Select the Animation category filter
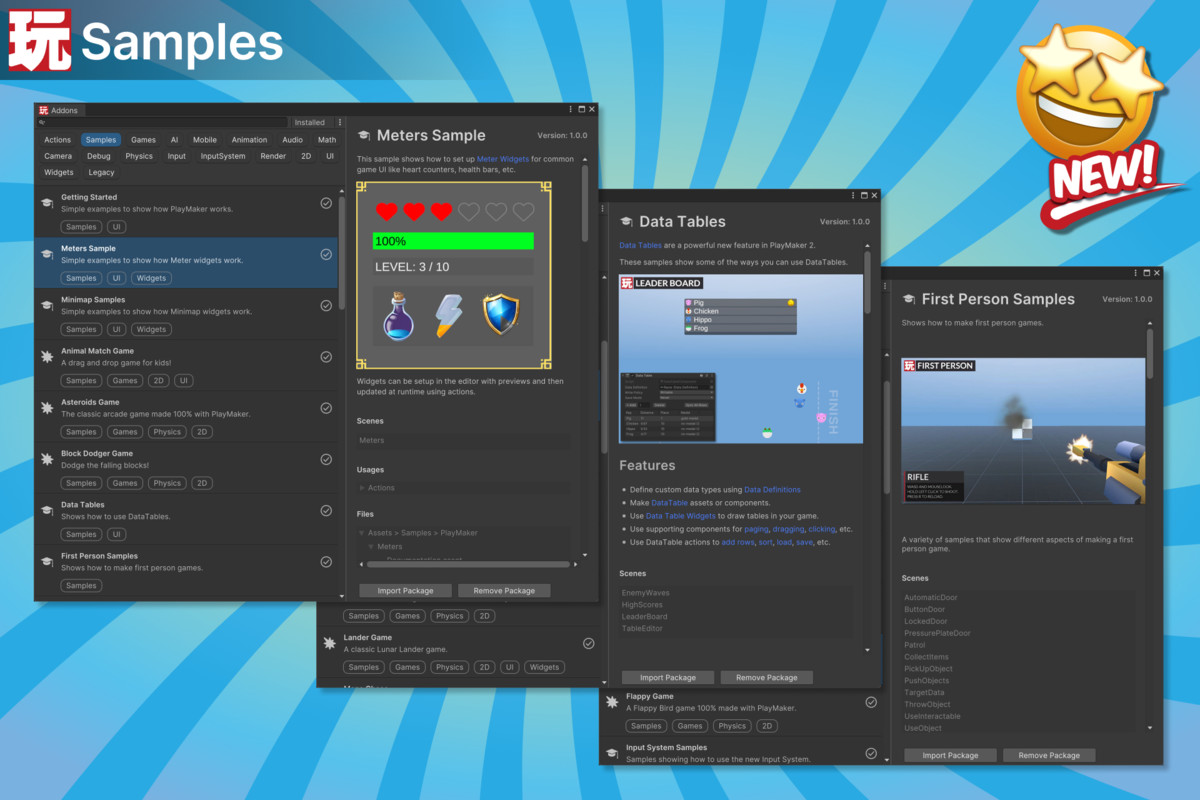This screenshot has height=800, width=1200. pyautogui.click(x=249, y=140)
